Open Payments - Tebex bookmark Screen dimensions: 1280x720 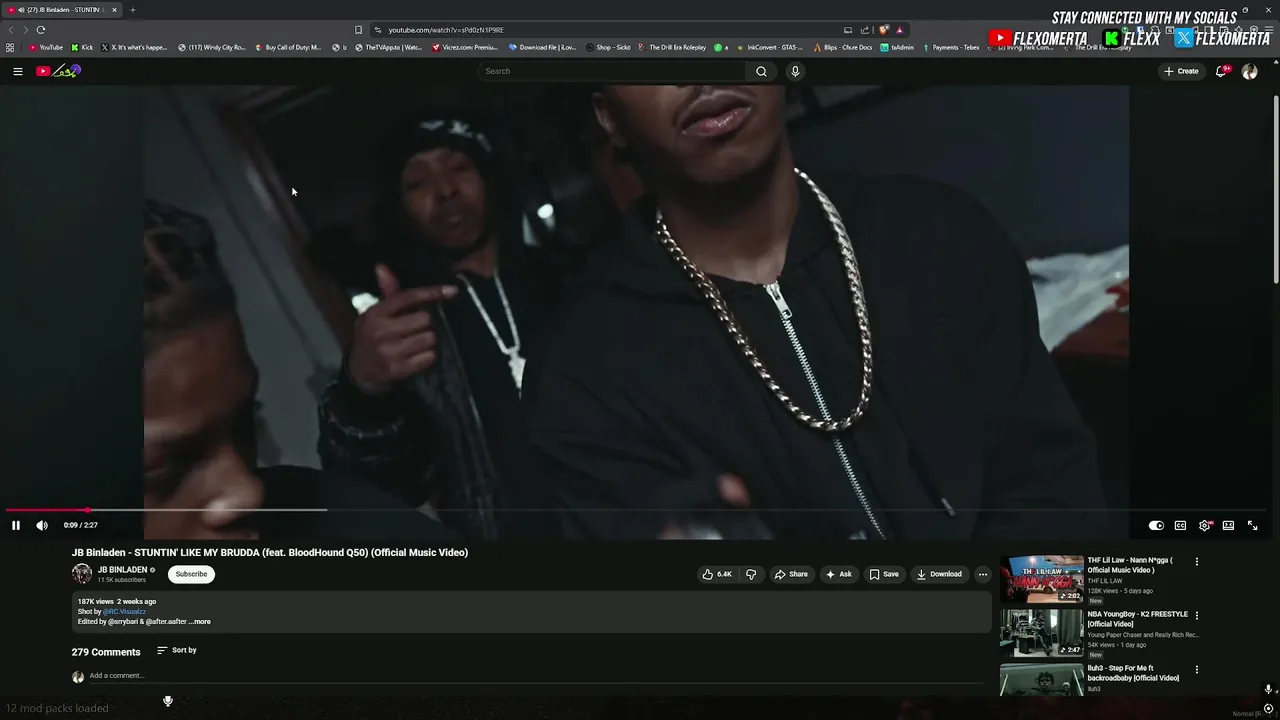tap(951, 47)
